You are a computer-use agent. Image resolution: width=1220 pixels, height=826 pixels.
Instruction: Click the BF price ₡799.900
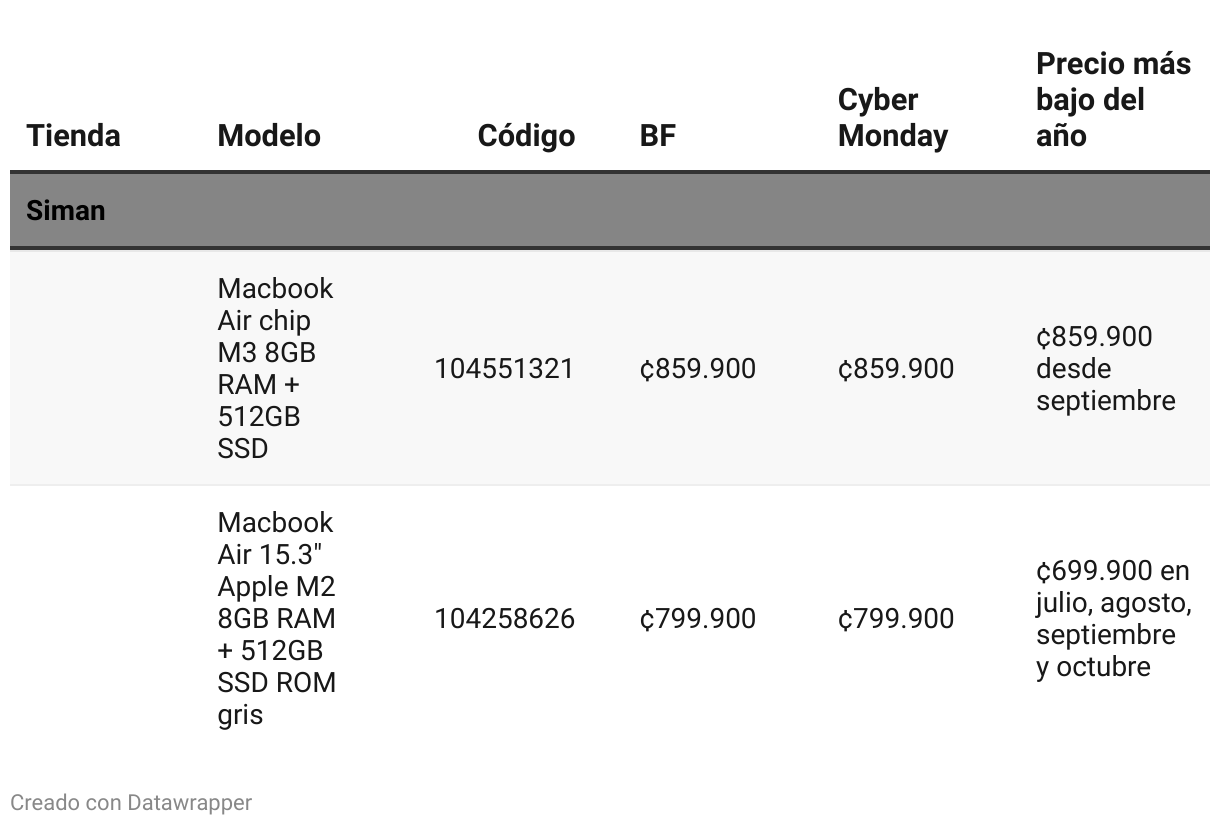[x=697, y=619]
